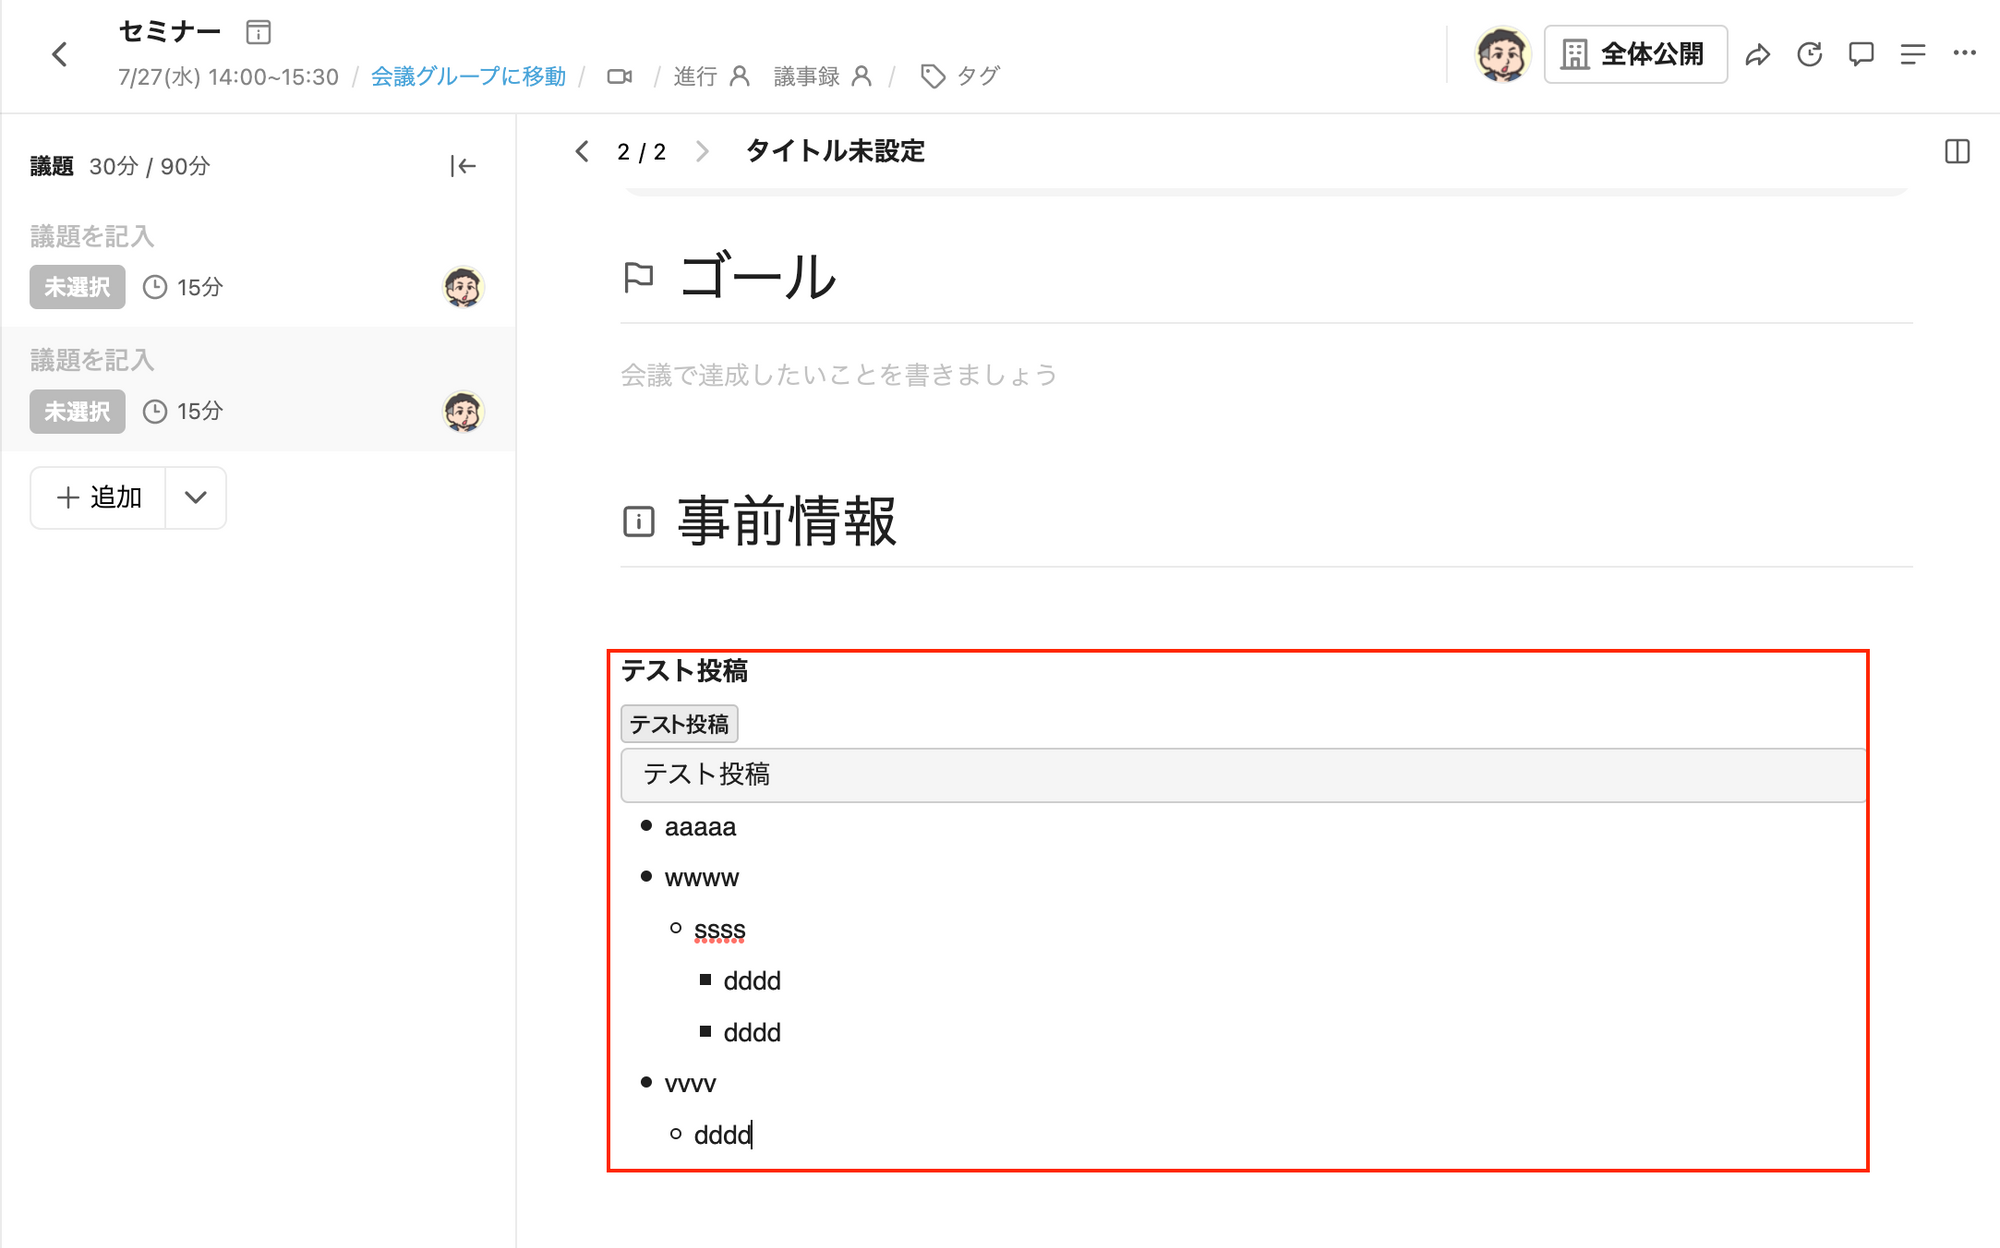Image resolution: width=2000 pixels, height=1248 pixels.
Task: Set first agenda's 15分 duration
Action: [x=183, y=288]
